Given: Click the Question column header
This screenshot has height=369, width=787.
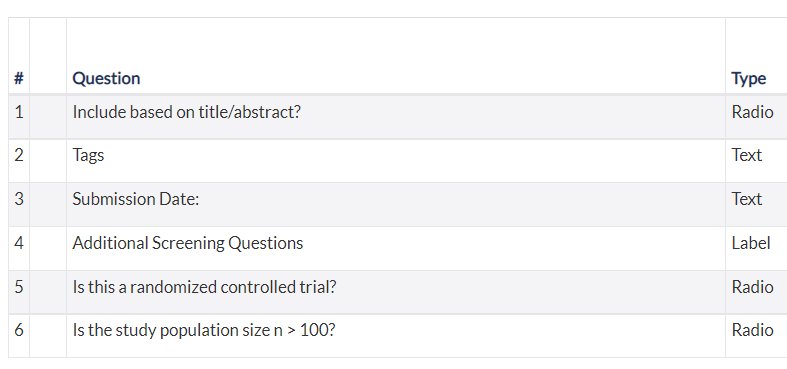Looking at the screenshot, I should point(106,78).
